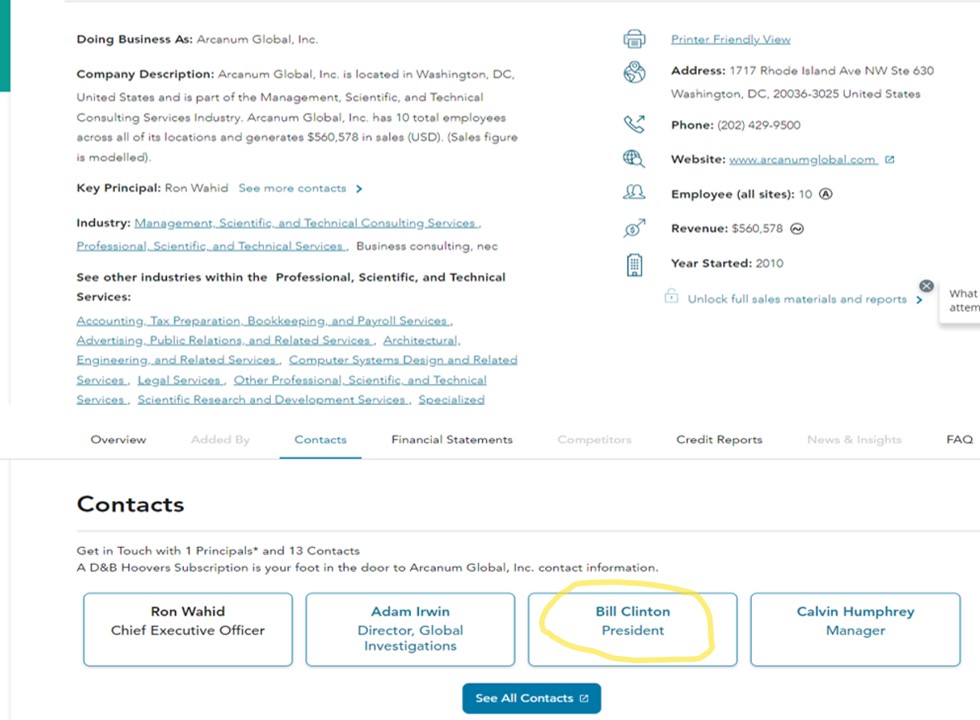Open Advertising, Public Relations, and Related Services link
The width and height of the screenshot is (980, 720).
pos(224,341)
